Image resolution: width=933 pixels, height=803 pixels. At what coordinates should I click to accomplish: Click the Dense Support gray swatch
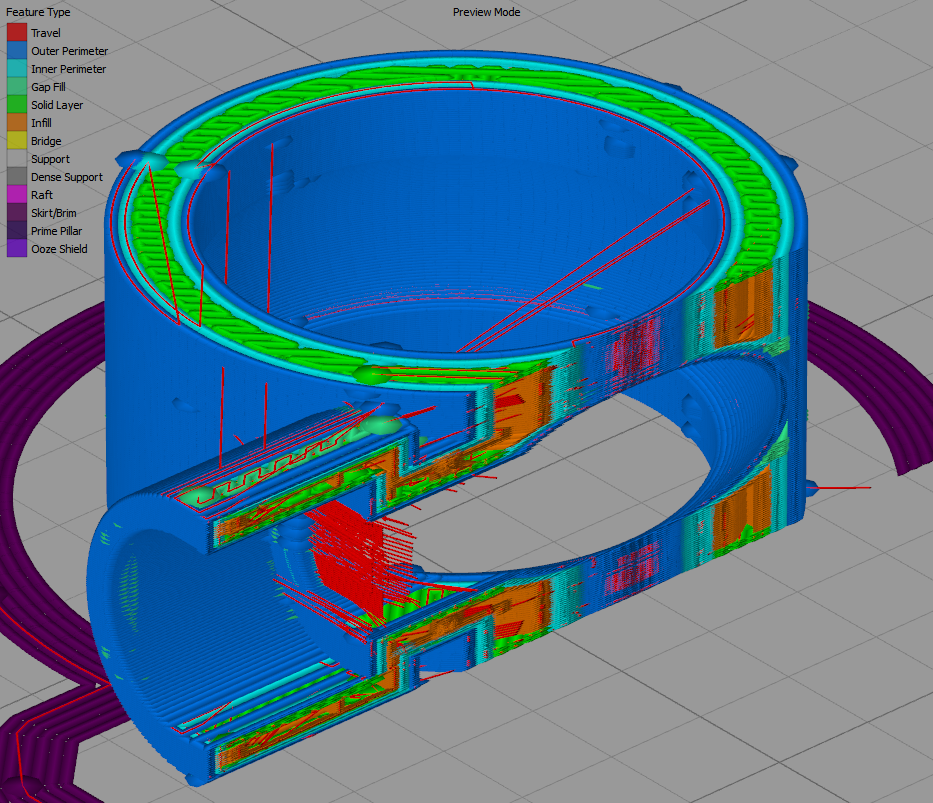pos(17,177)
